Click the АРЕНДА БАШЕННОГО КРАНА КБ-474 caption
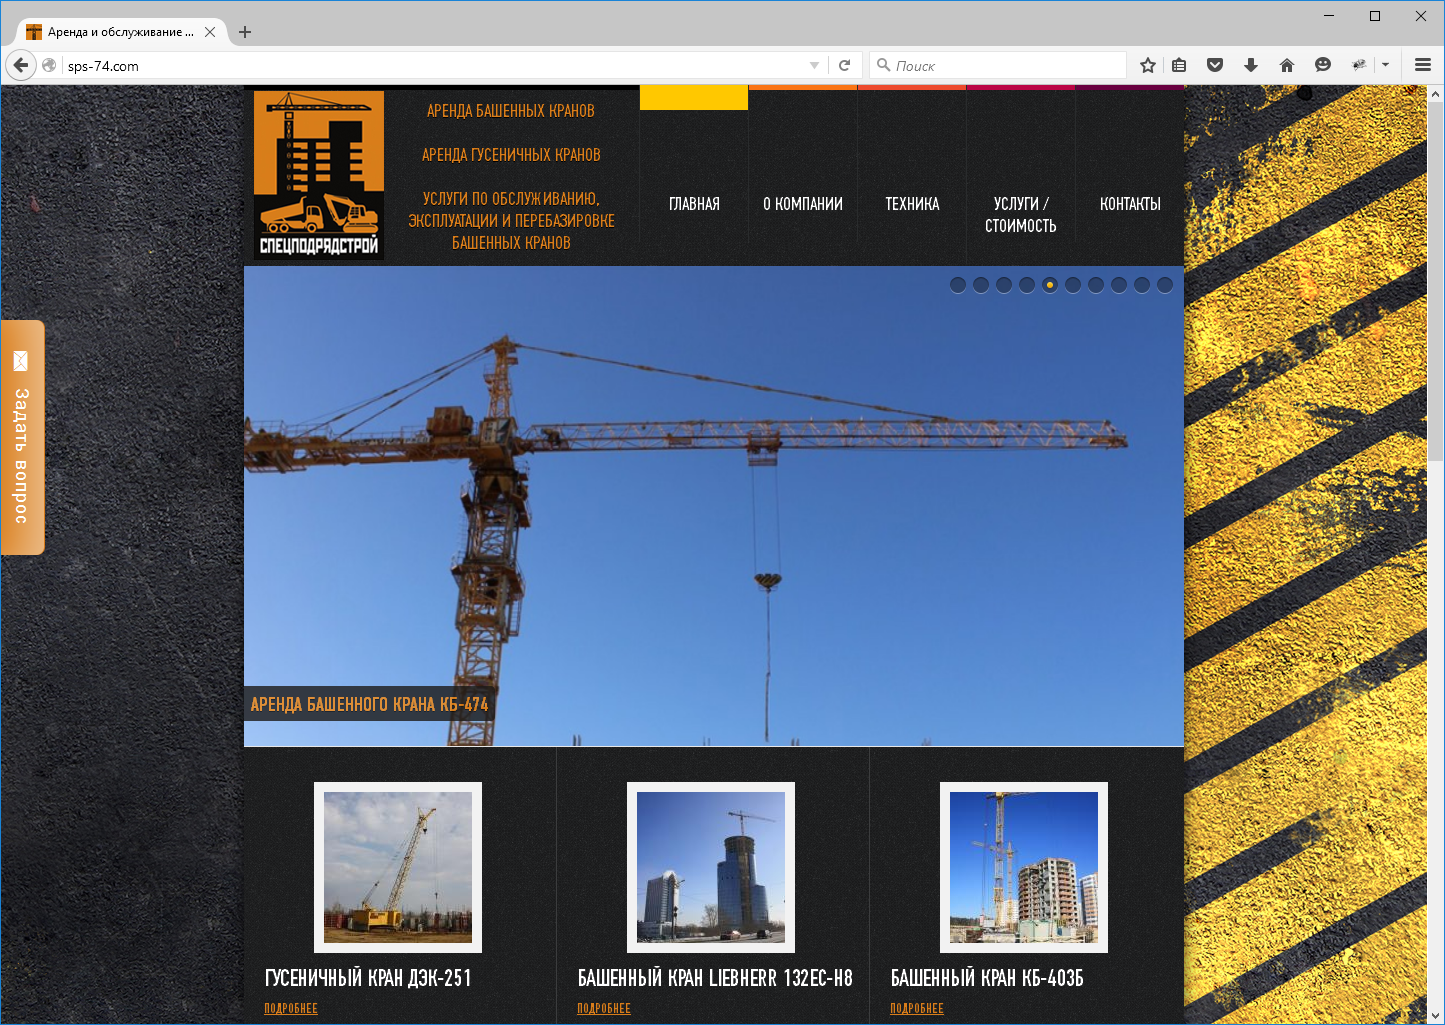The height and width of the screenshot is (1025, 1445). (369, 705)
